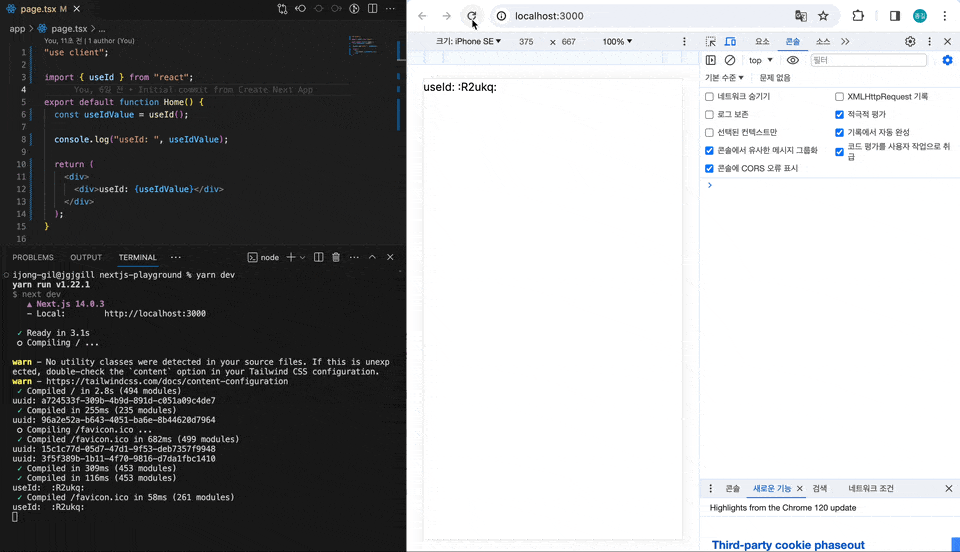This screenshot has height=552, width=960.
Task: Create a live expression with eye icon
Action: (x=793, y=60)
